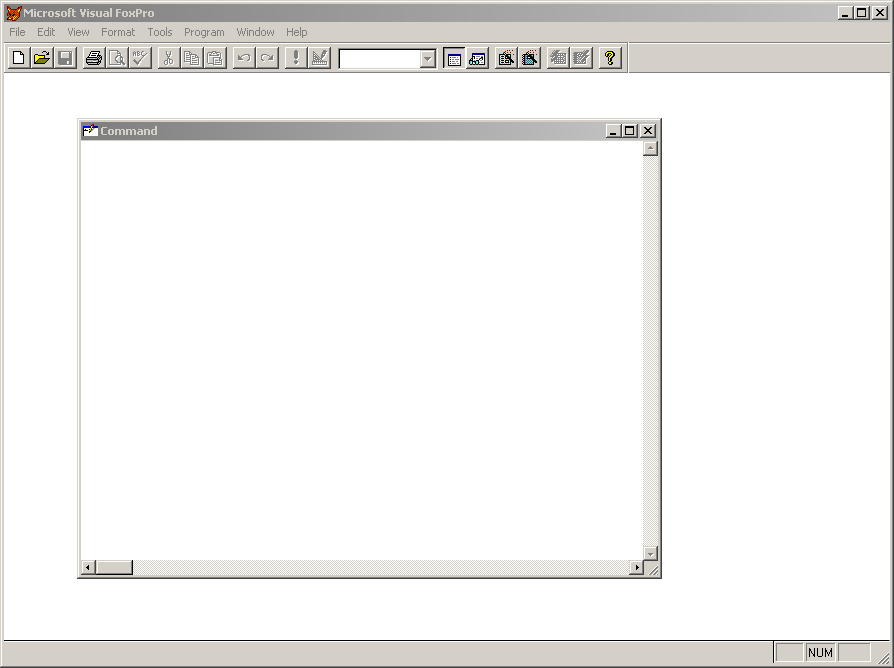Minimize the Microsoft Visual FoxPro window
Screen dimensions: 894x668
[x=845, y=13]
